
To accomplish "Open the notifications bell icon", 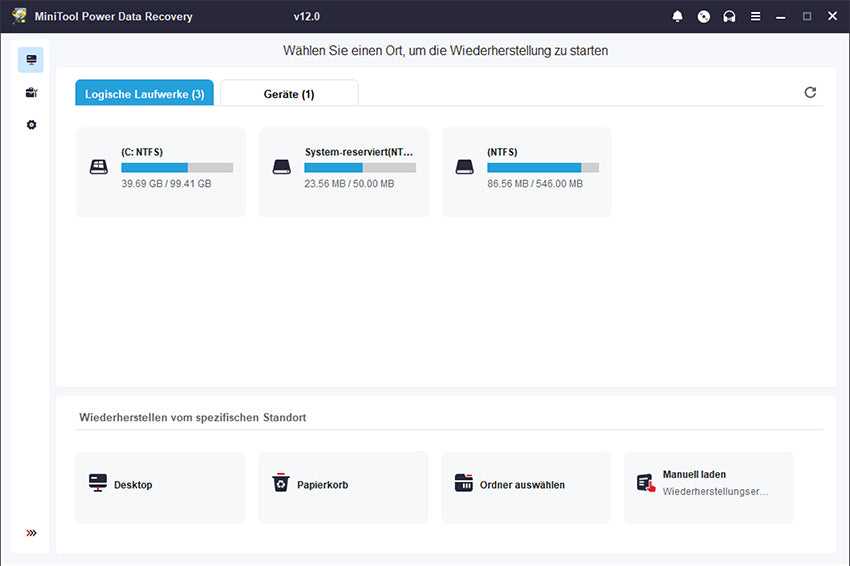I will click(678, 17).
